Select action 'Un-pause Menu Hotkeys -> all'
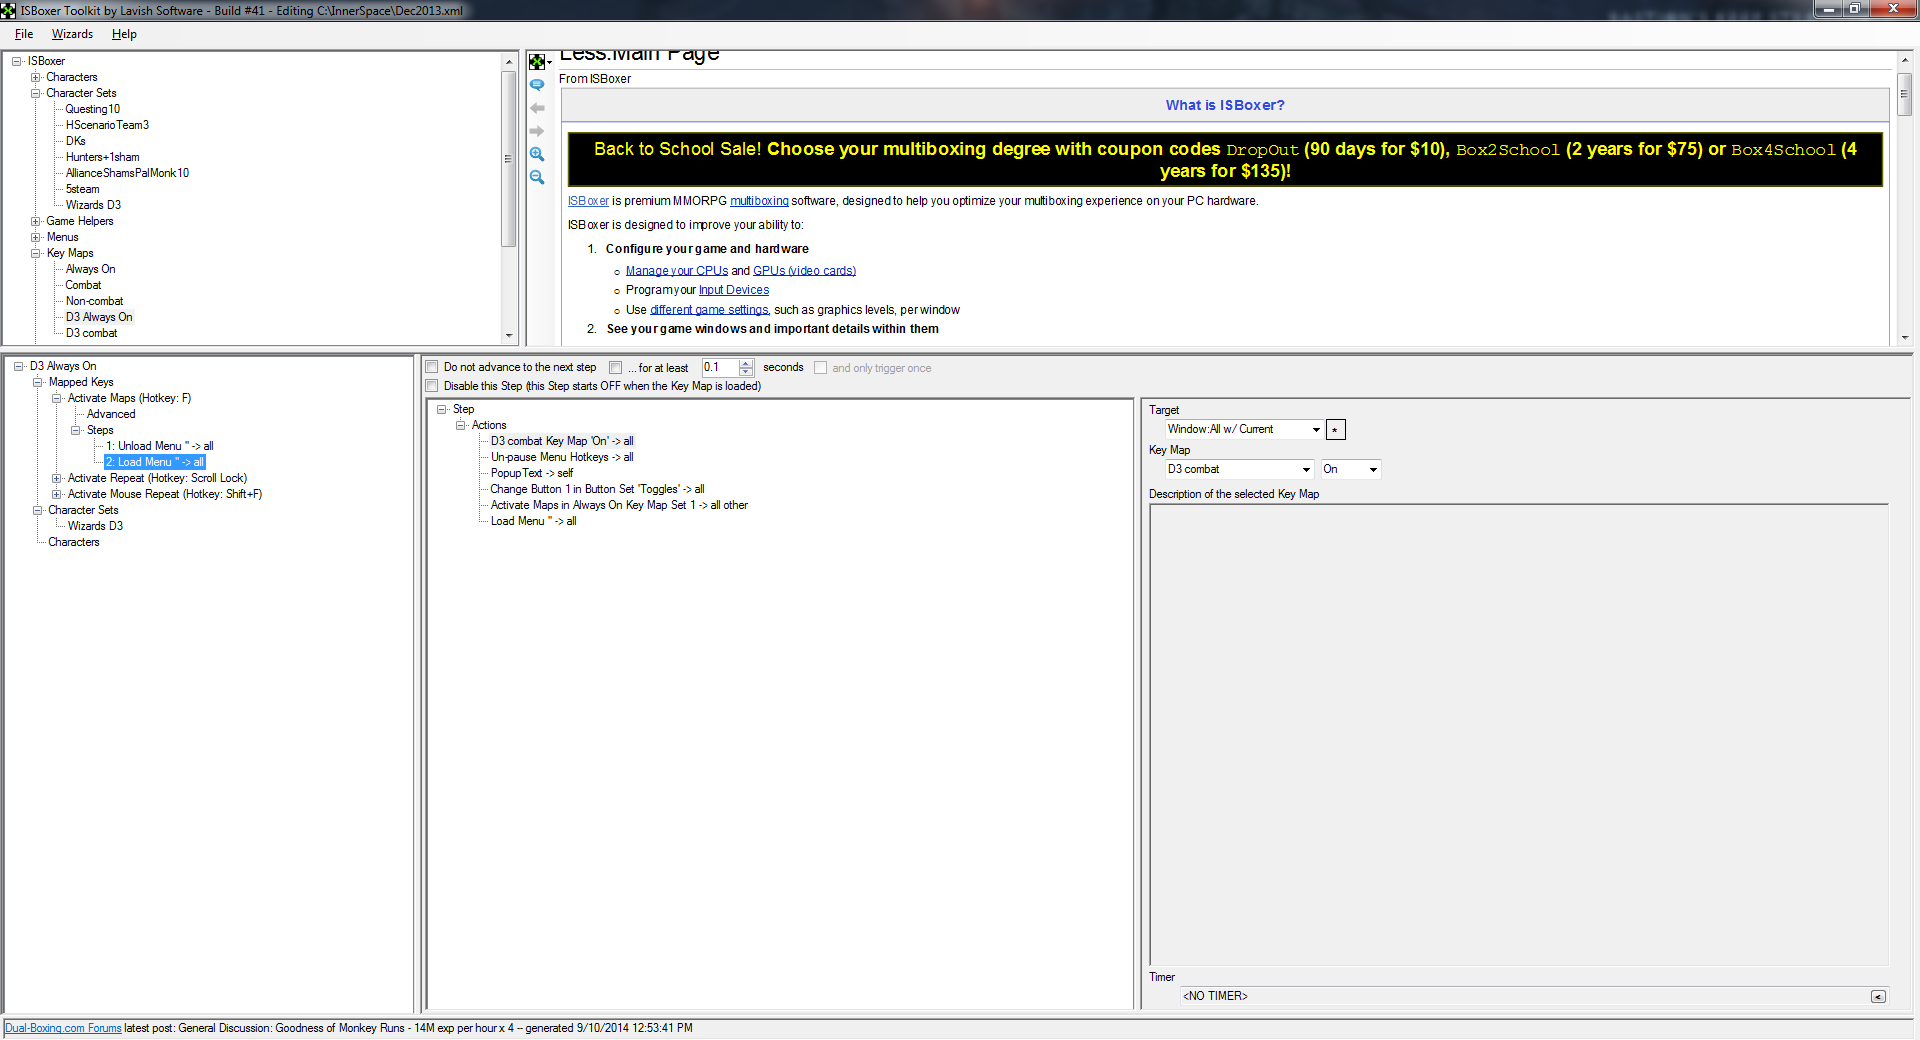This screenshot has height=1040, width=1920. 562,457
